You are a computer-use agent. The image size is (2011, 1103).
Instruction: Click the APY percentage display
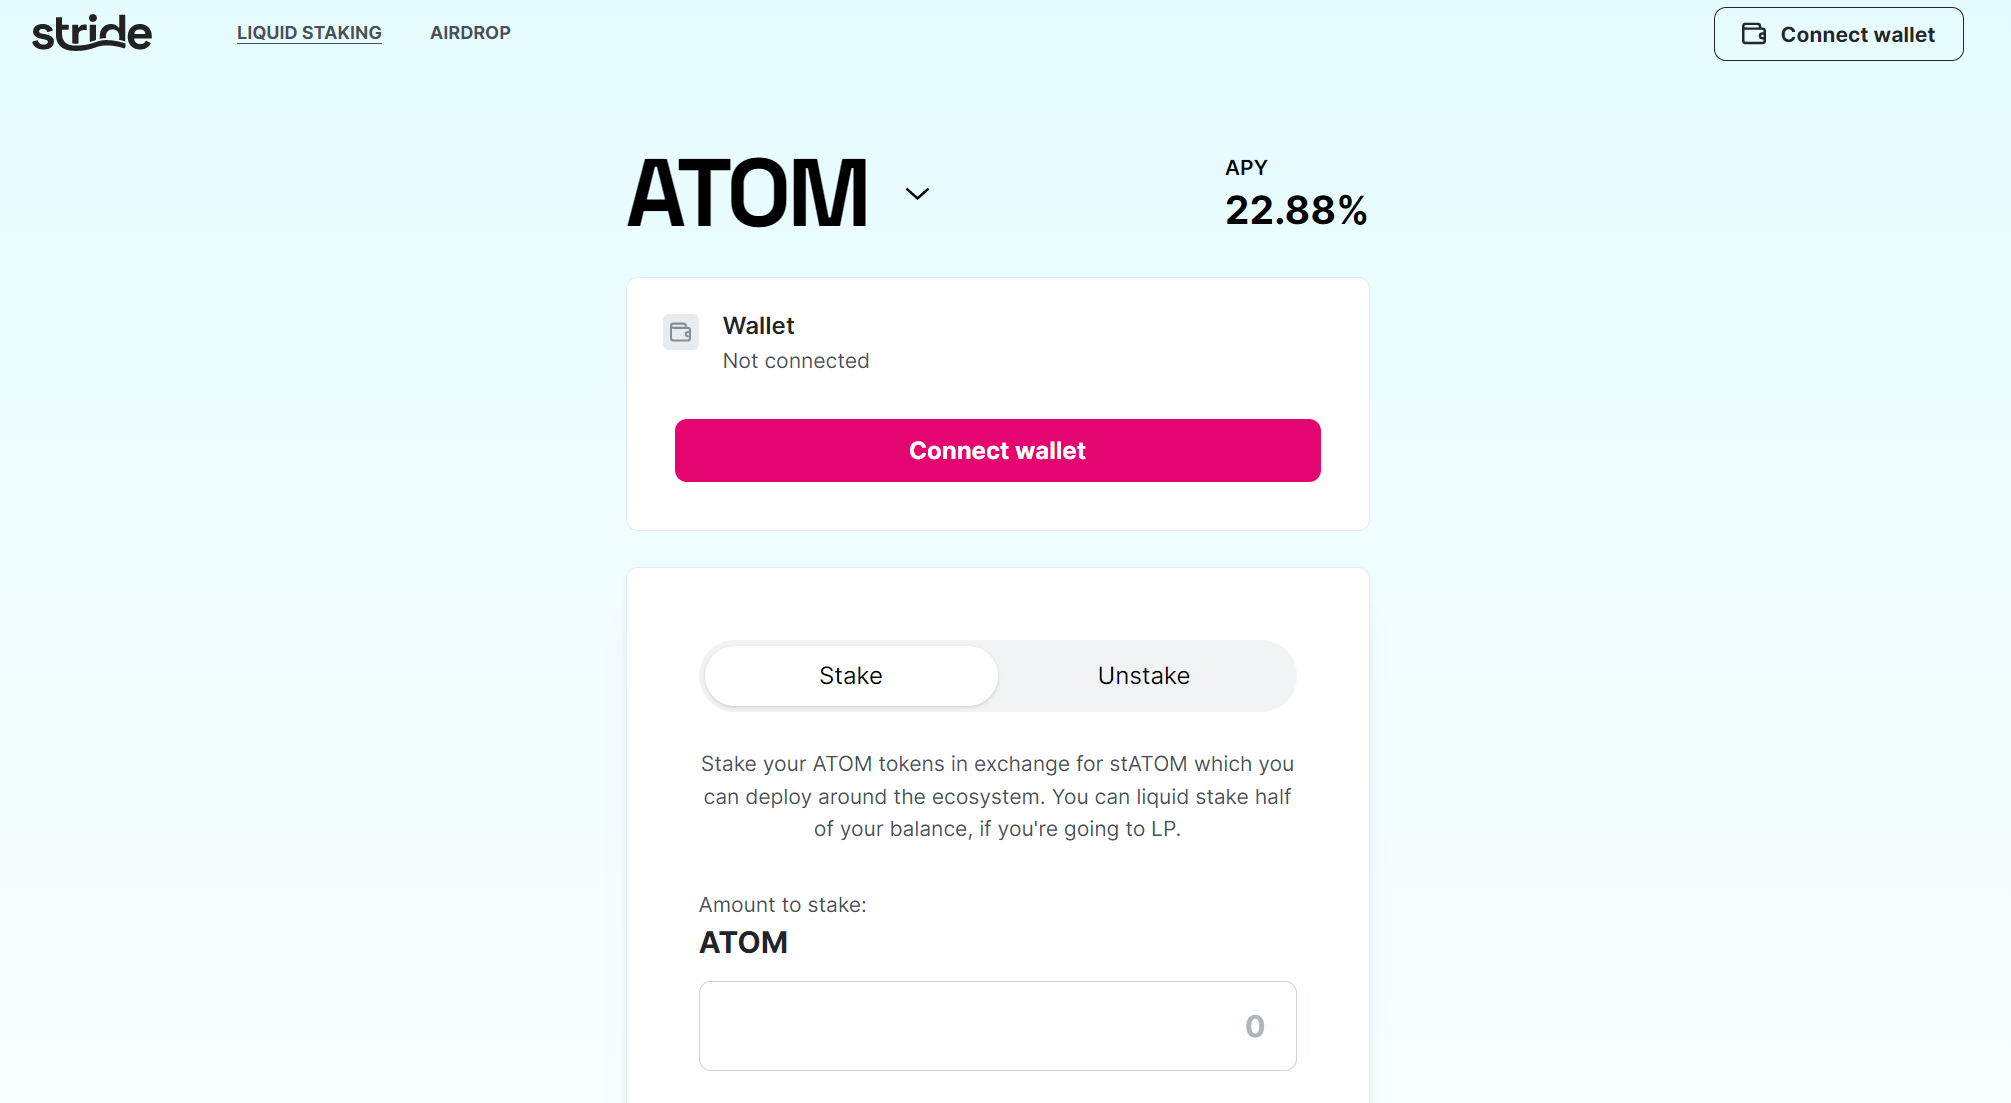1293,209
